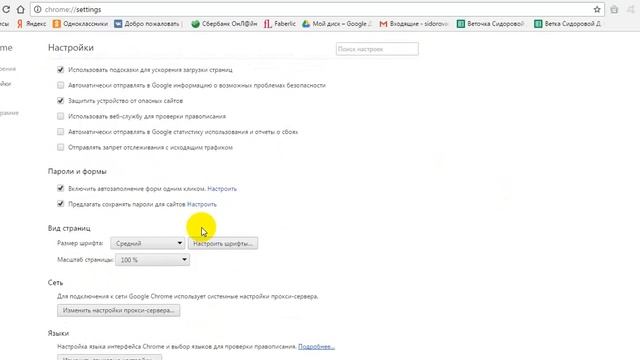Go to the home page icon
The width and height of the screenshot is (640, 360).
(x=20, y=9)
